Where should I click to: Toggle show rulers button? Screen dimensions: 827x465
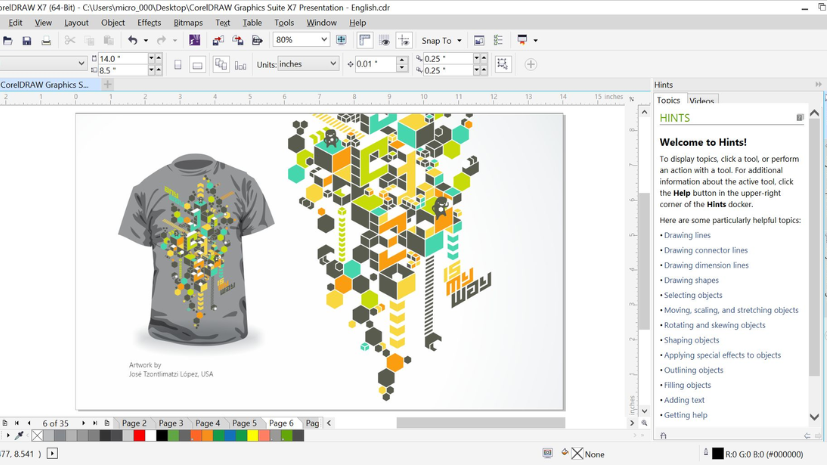[x=365, y=41]
